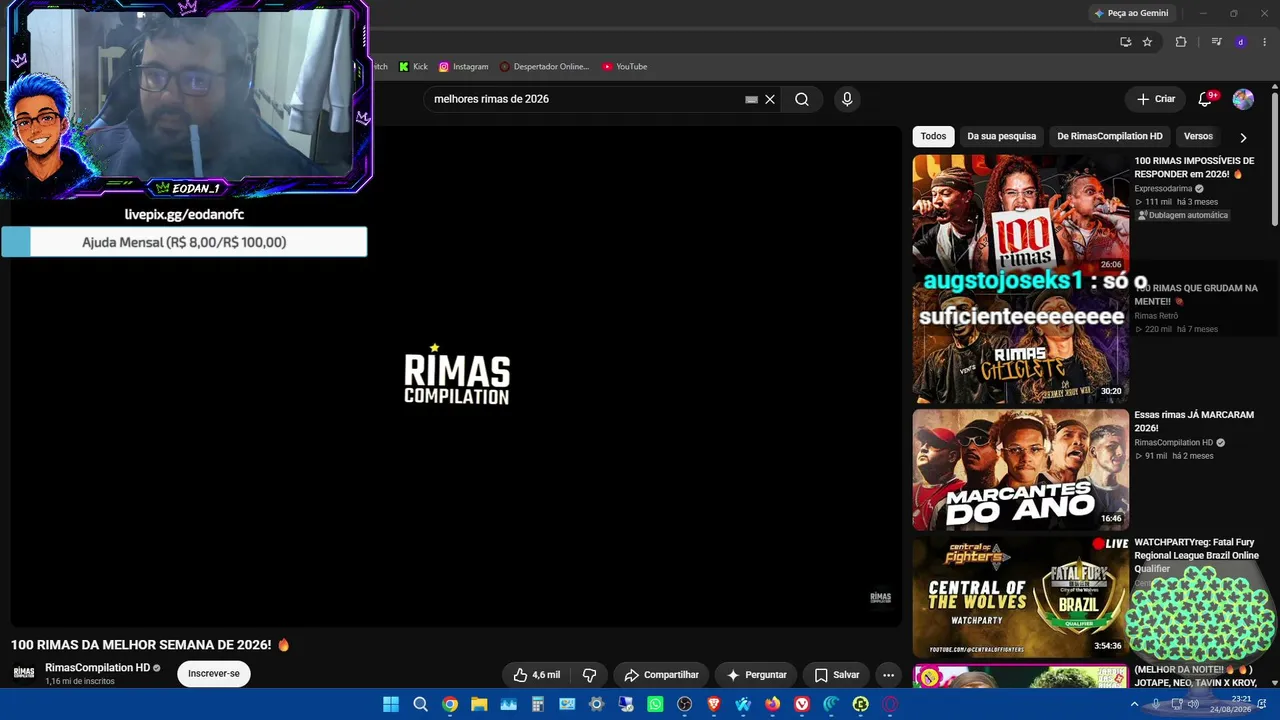
Task: Open video title 'Essas rimas JÁ MARCARAM 2026!'
Action: 1194,421
